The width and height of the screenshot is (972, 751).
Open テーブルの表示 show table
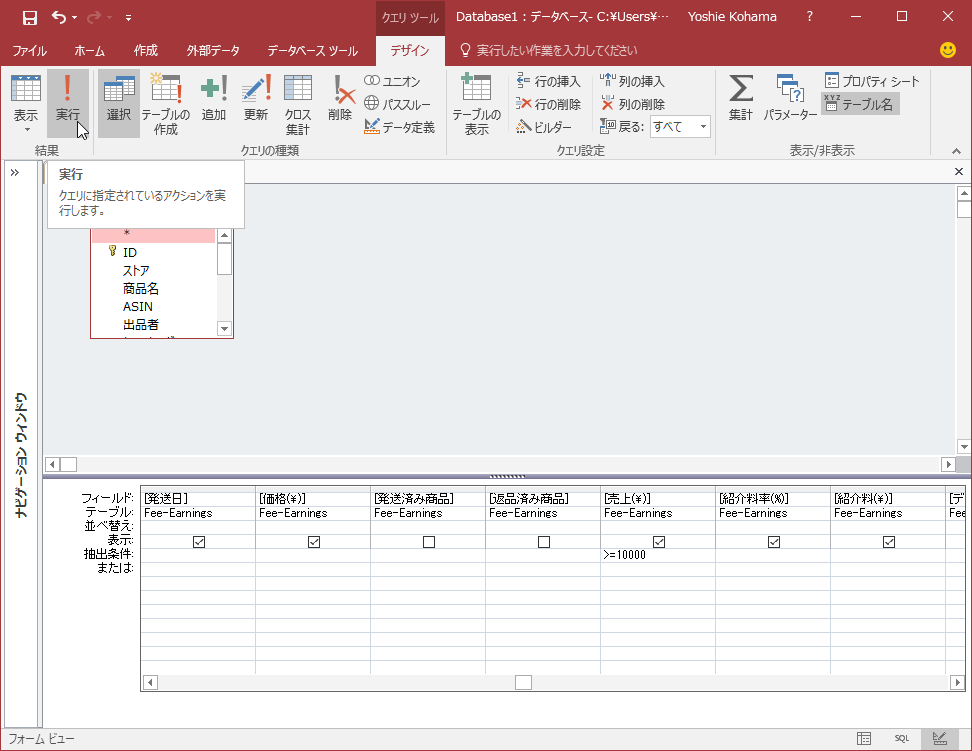476,103
